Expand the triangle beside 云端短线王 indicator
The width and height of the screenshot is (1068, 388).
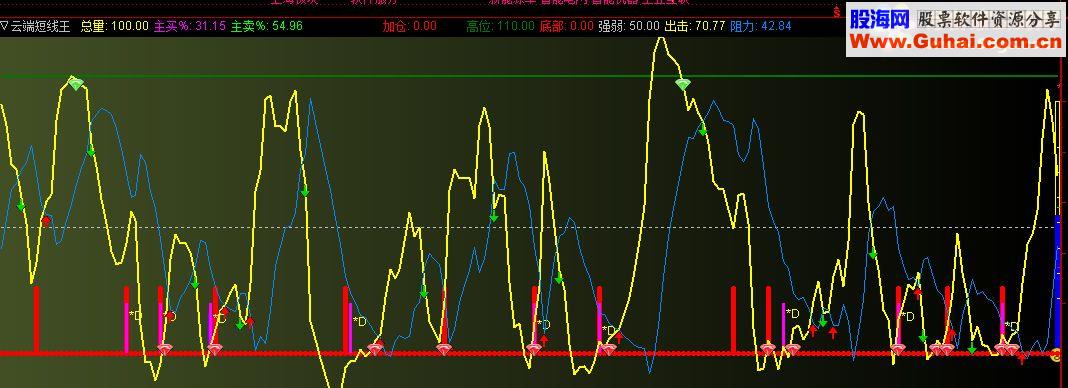[x=4, y=27]
